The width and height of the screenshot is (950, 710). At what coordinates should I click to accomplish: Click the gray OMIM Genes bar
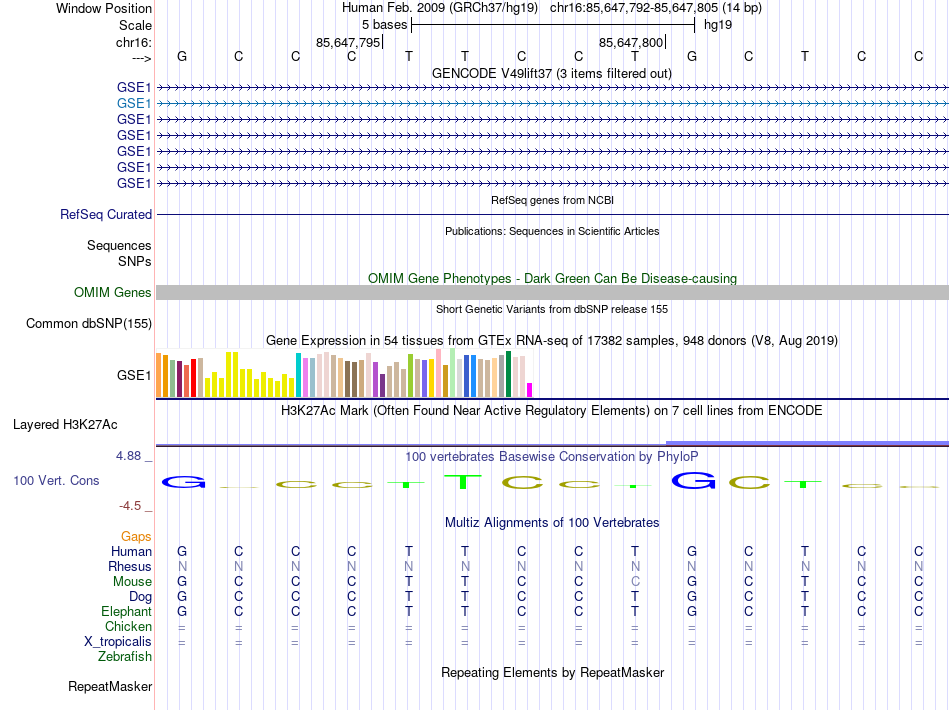552,293
